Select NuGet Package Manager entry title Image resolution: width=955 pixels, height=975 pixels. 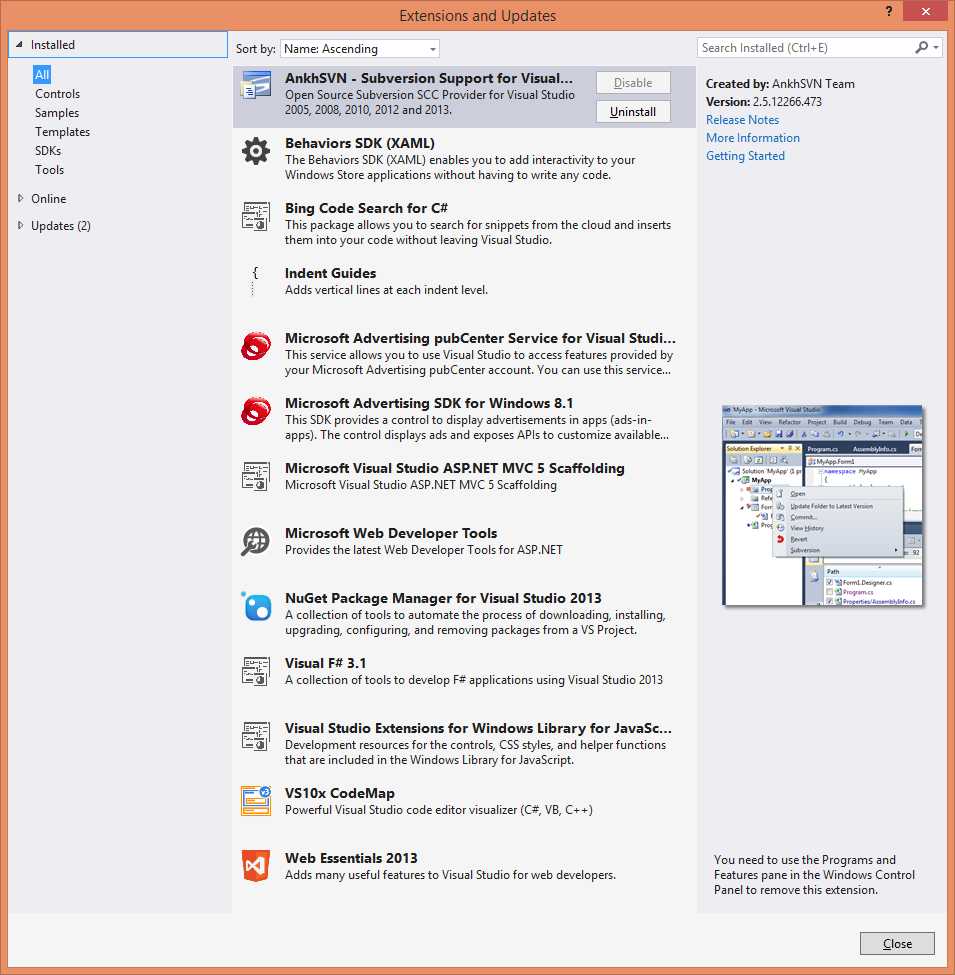(x=443, y=598)
